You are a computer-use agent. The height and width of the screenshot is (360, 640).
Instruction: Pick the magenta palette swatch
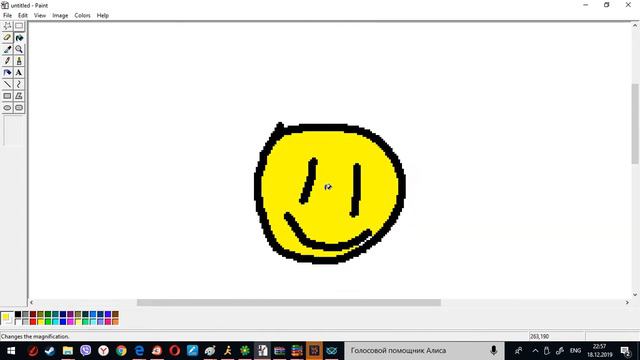click(x=70, y=322)
